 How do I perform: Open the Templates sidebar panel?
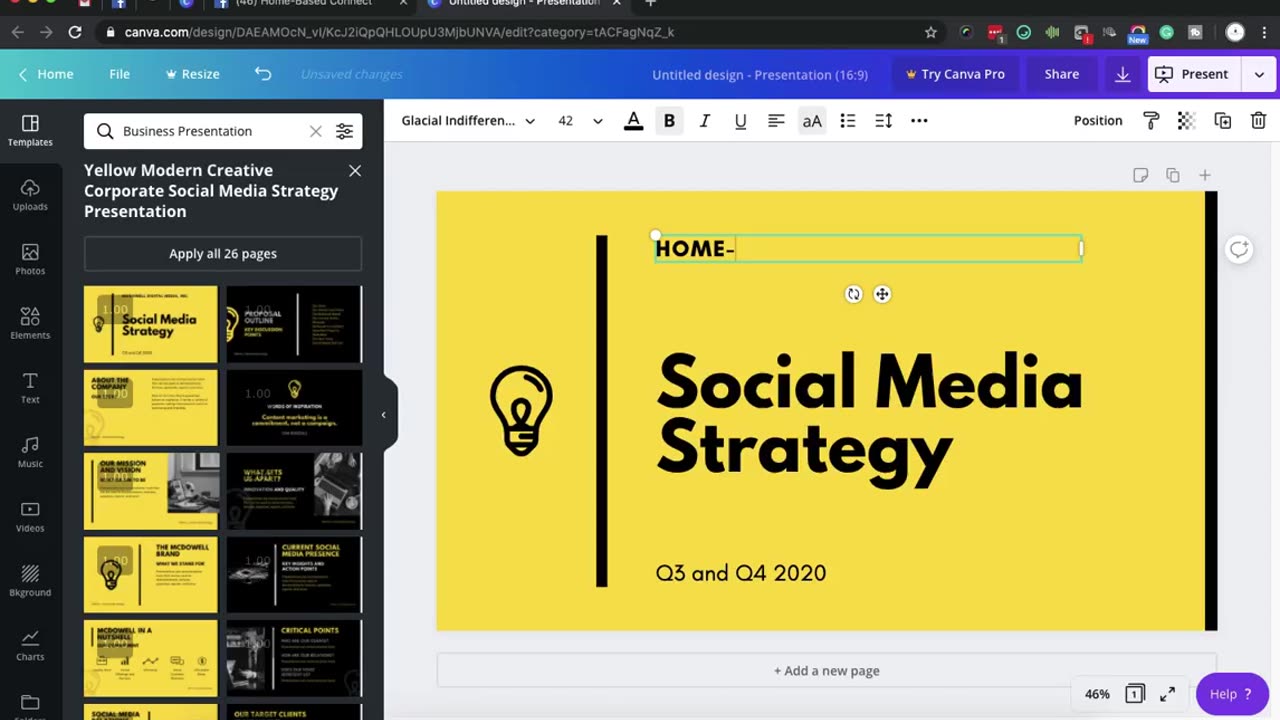30,131
